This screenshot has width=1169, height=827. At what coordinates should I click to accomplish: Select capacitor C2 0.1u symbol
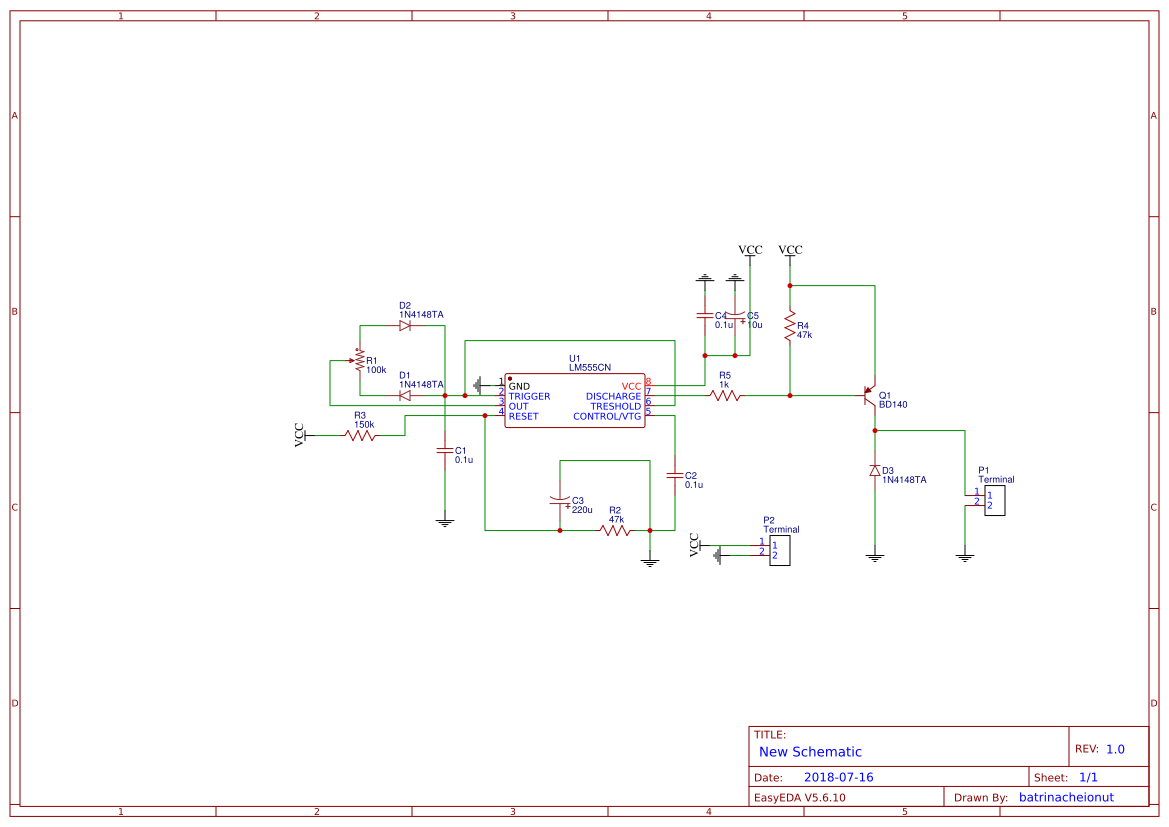pos(677,477)
